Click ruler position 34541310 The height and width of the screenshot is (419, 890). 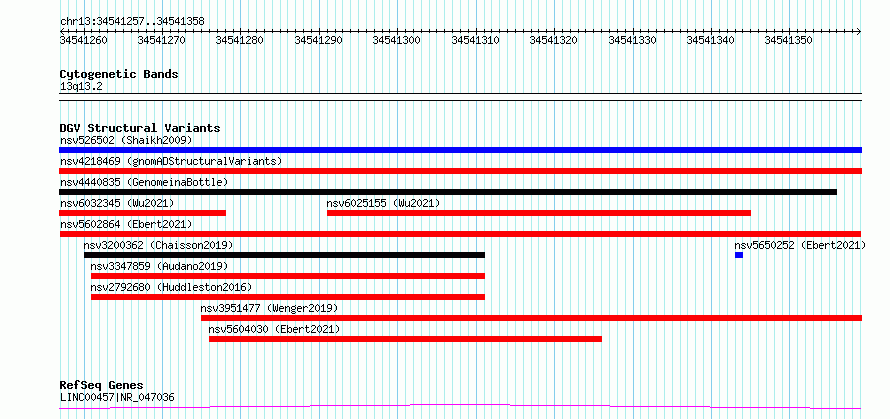coord(476,40)
